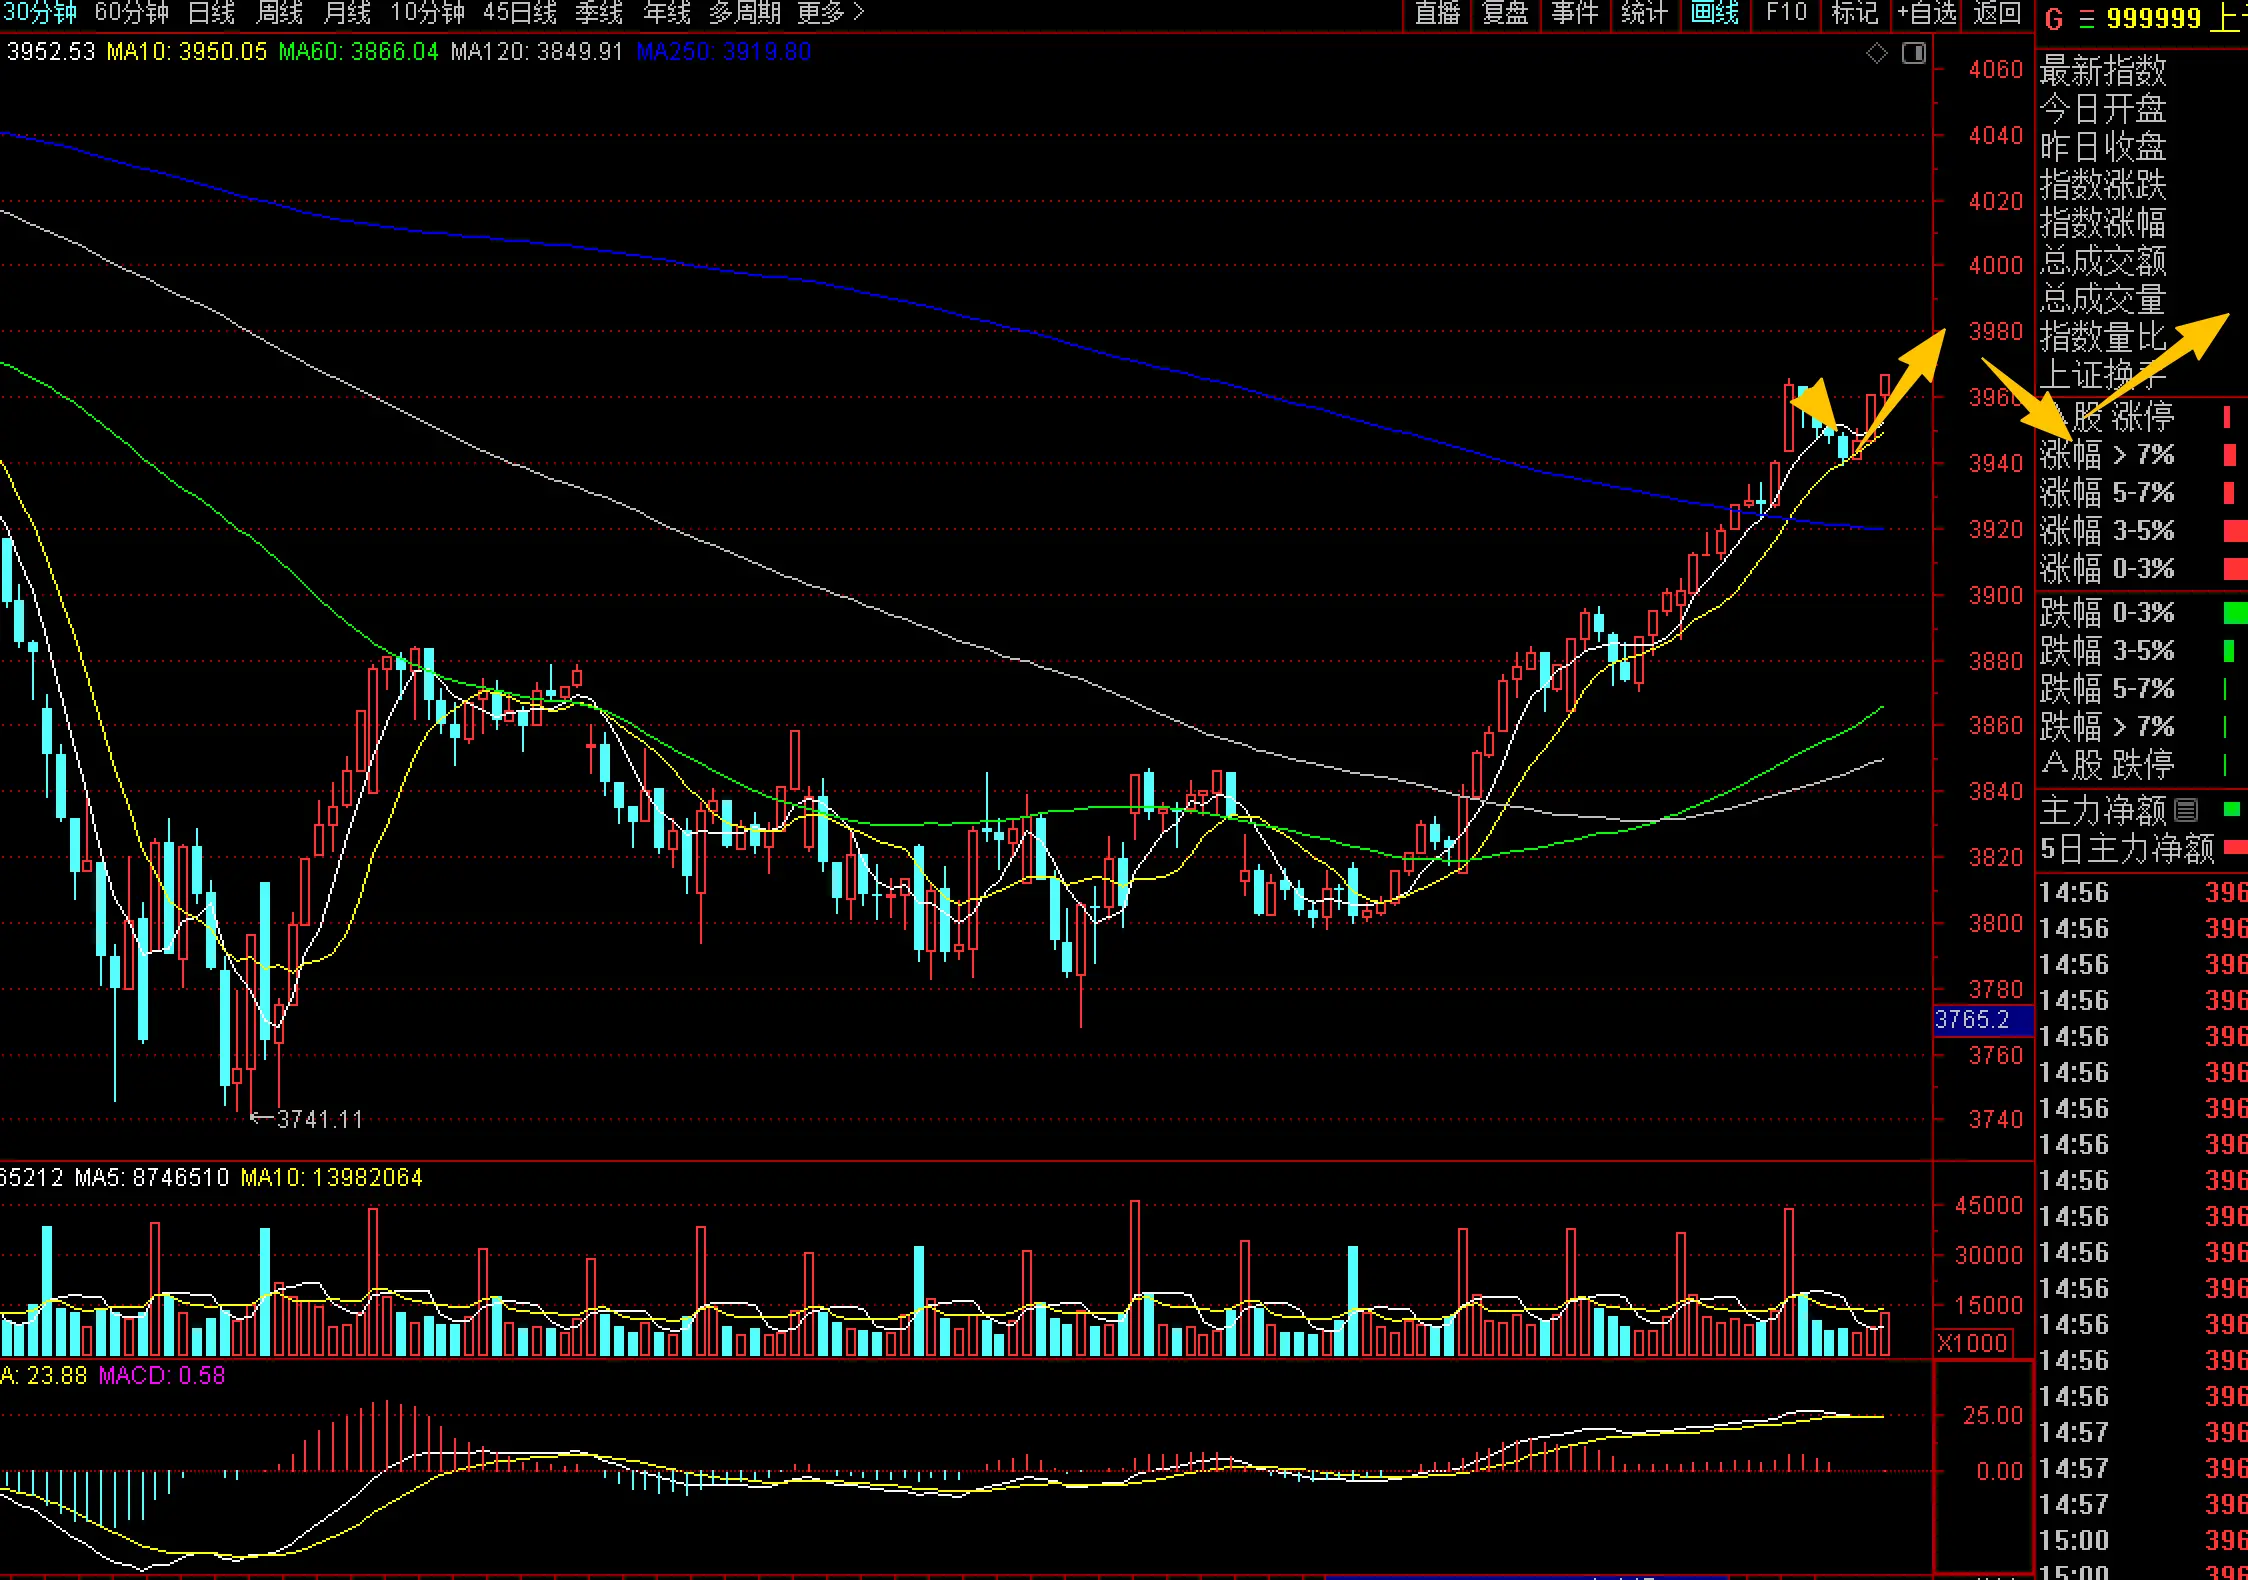Image resolution: width=2248 pixels, height=1580 pixels.
Task: Click the MA10: 3950.05 indicator label
Action: coord(187,52)
